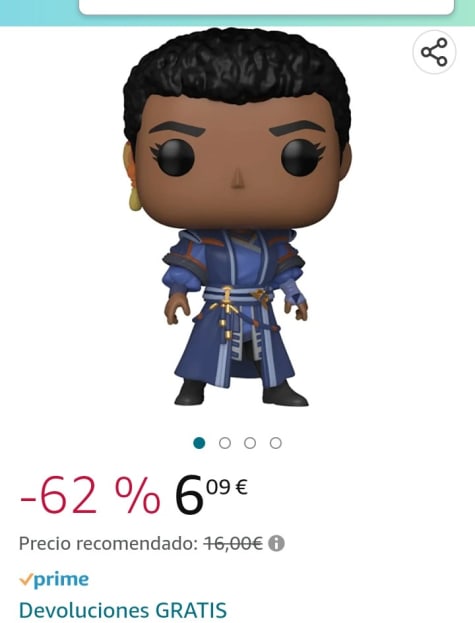Click the small 09 € cents superscript

tap(227, 487)
